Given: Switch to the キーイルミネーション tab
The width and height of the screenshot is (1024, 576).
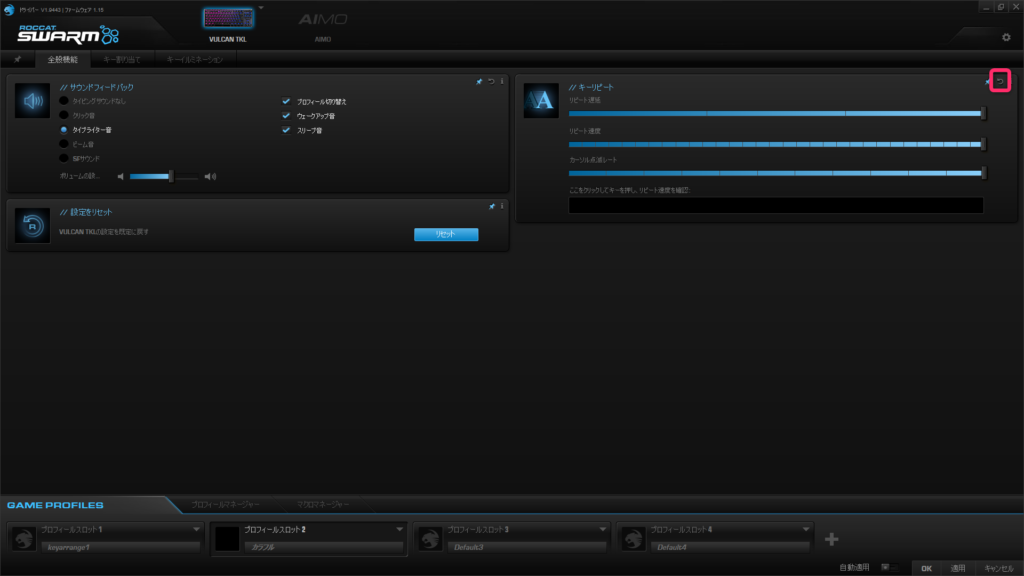Looking at the screenshot, I should point(195,59).
